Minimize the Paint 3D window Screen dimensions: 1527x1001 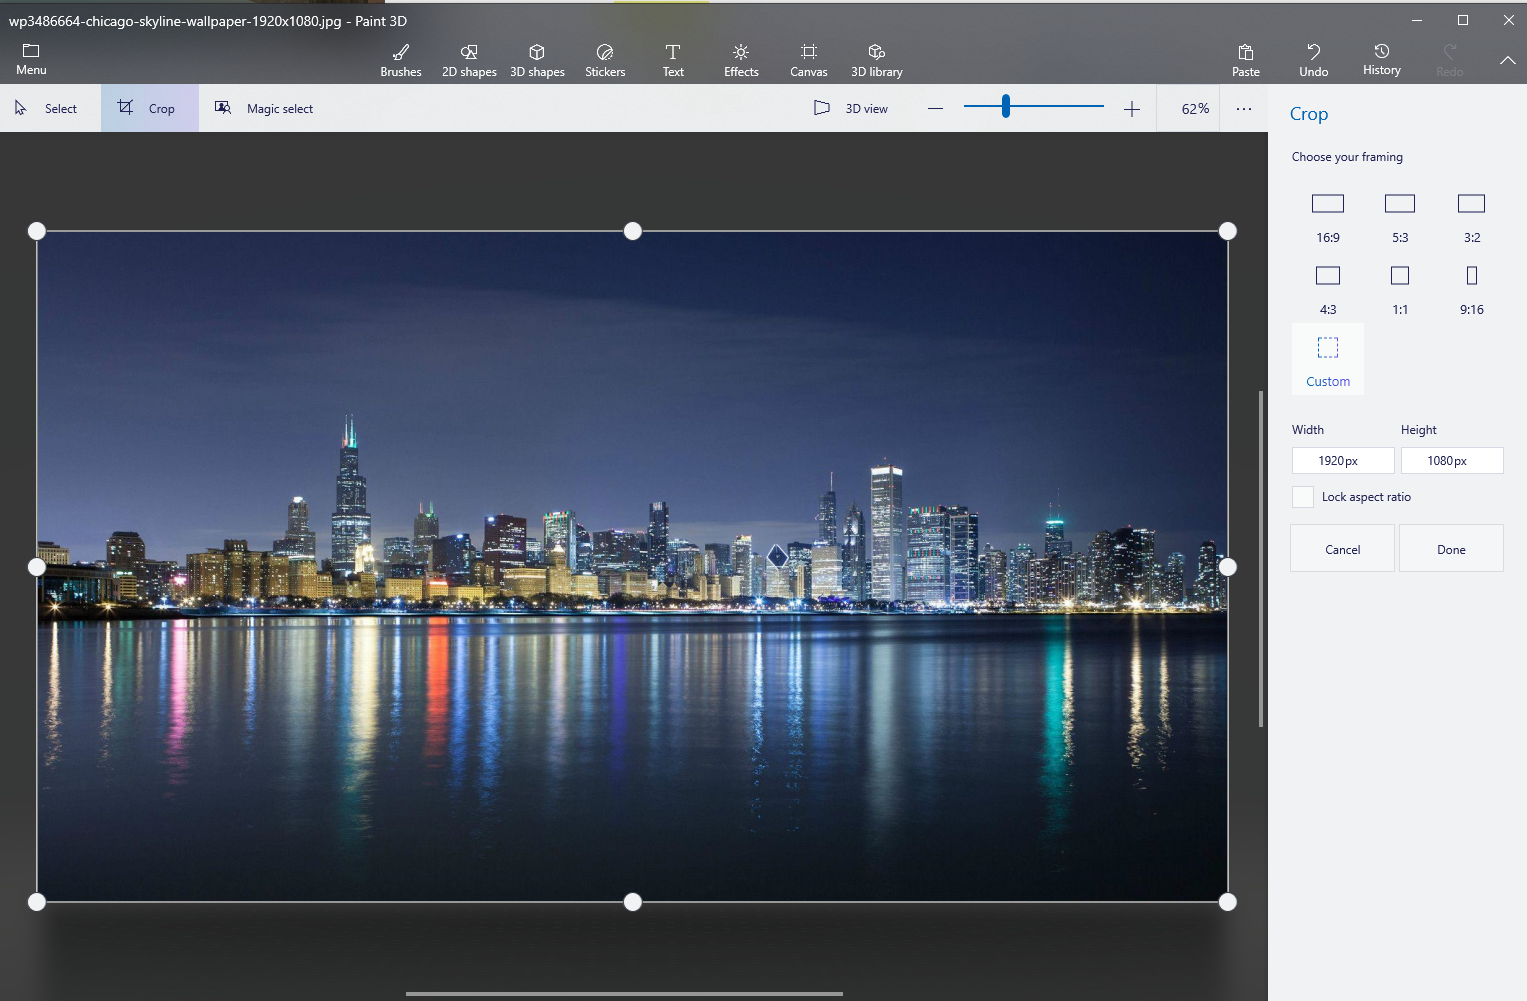coord(1417,20)
